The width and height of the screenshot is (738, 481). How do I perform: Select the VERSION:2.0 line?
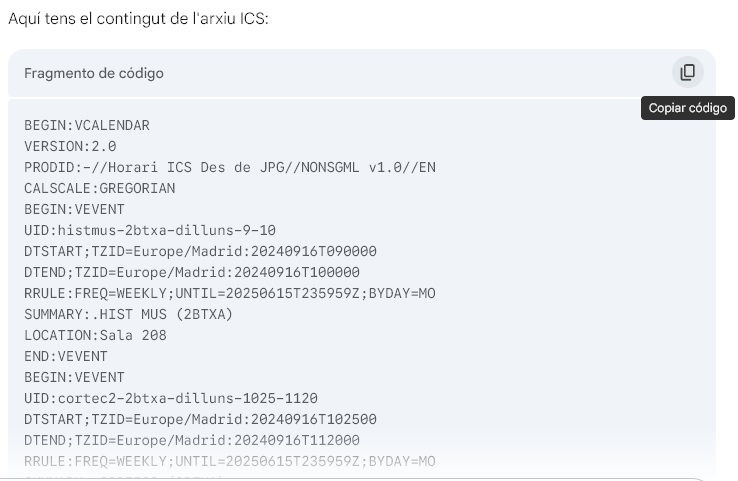coord(70,146)
